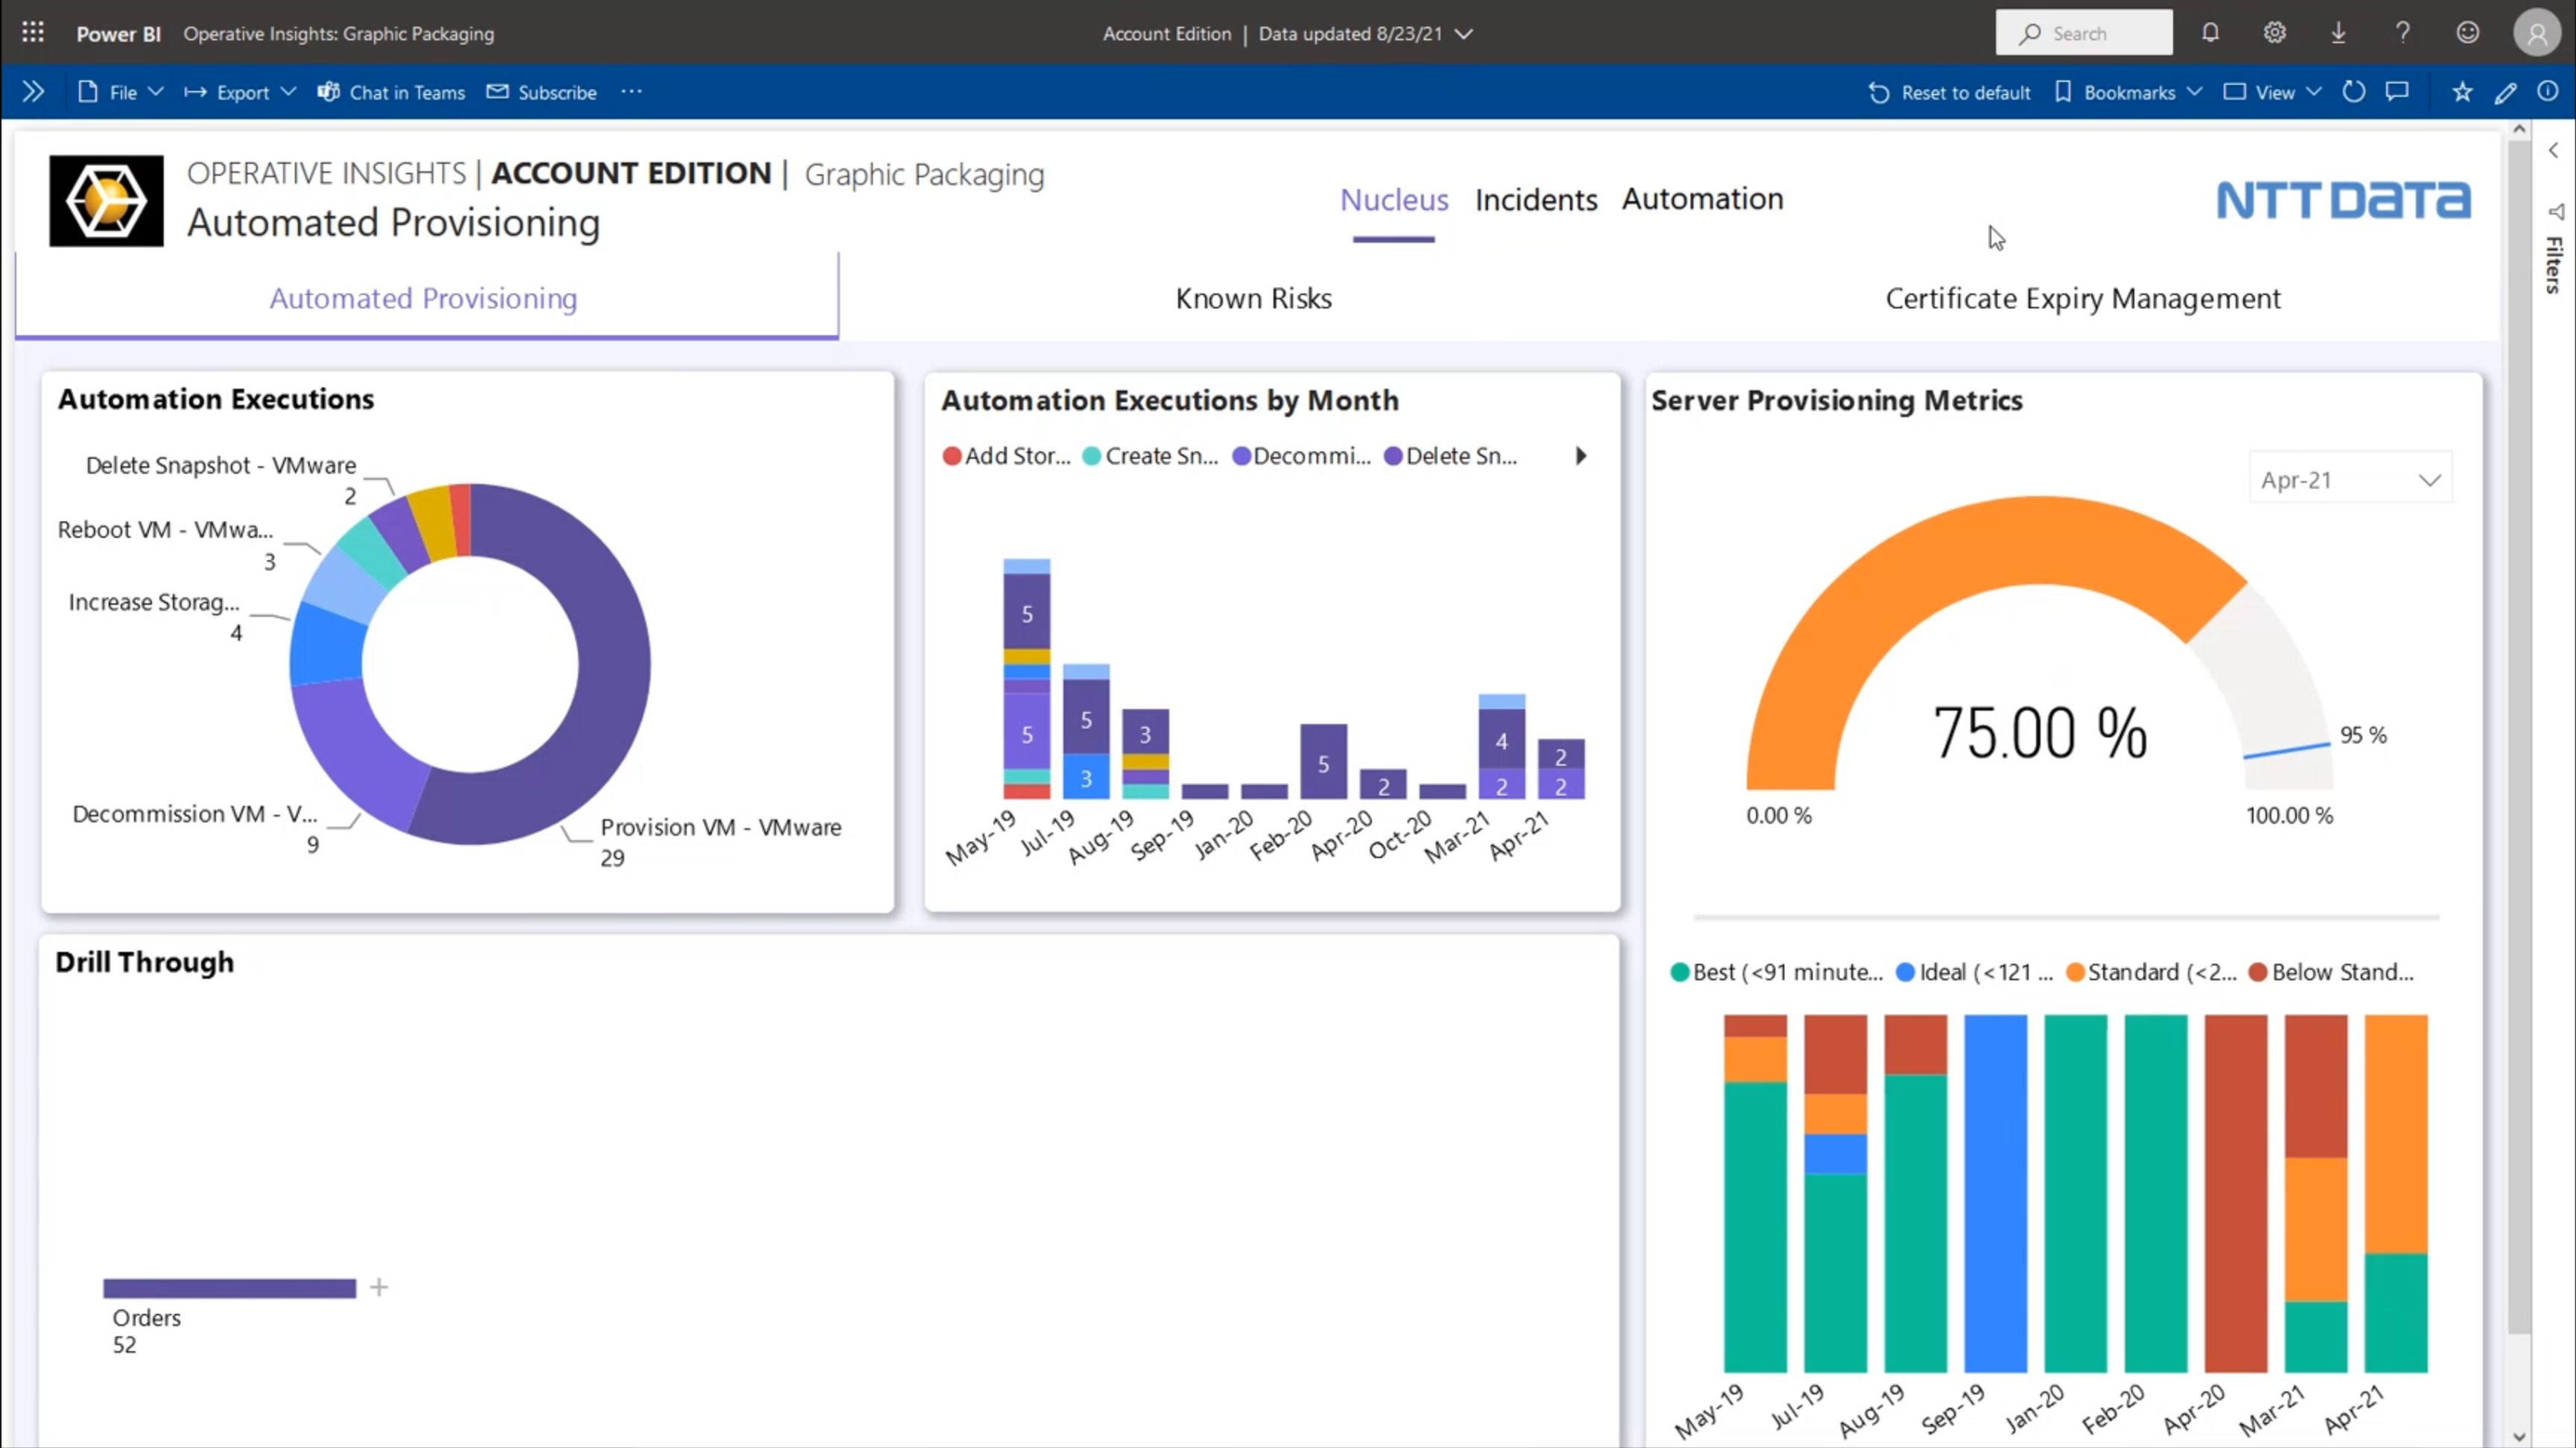Viewport: 2576px width, 1448px height.
Task: Open the app launcher waffle icon
Action: click(x=32, y=33)
